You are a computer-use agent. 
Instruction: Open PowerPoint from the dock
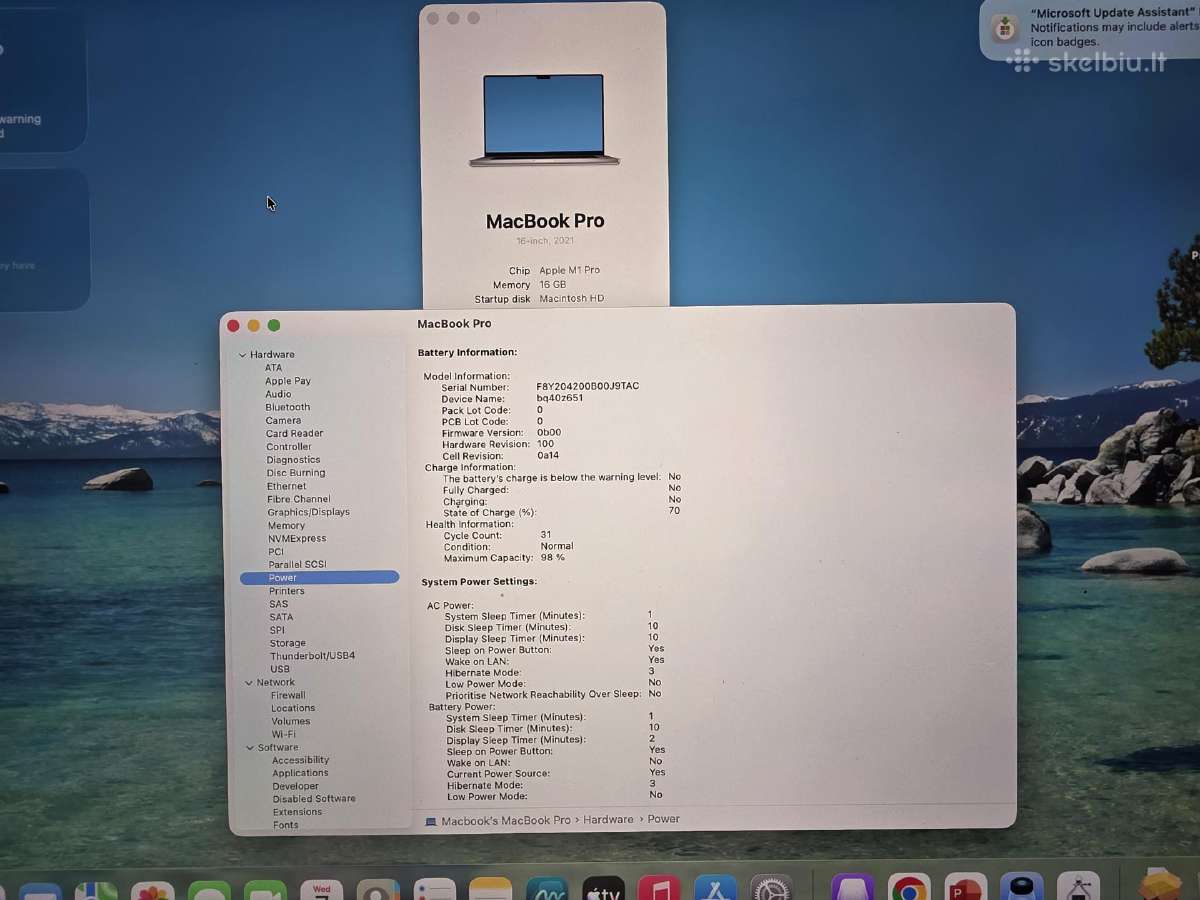965,887
